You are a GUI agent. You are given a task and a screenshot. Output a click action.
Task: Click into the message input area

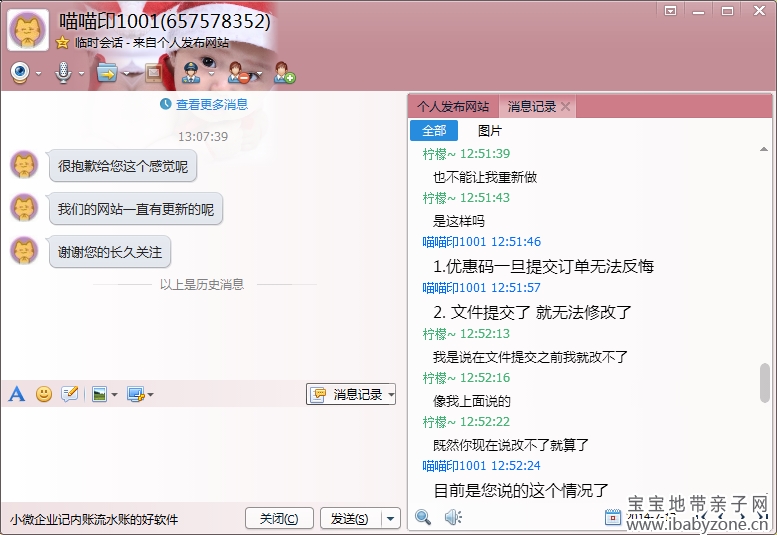203,453
